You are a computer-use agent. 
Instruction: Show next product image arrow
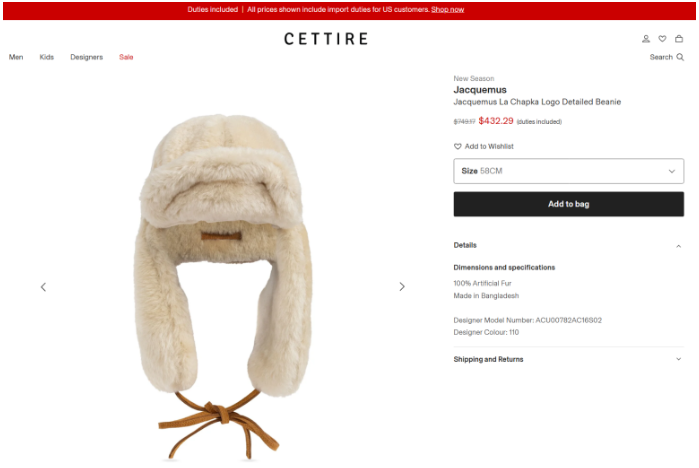tap(402, 287)
